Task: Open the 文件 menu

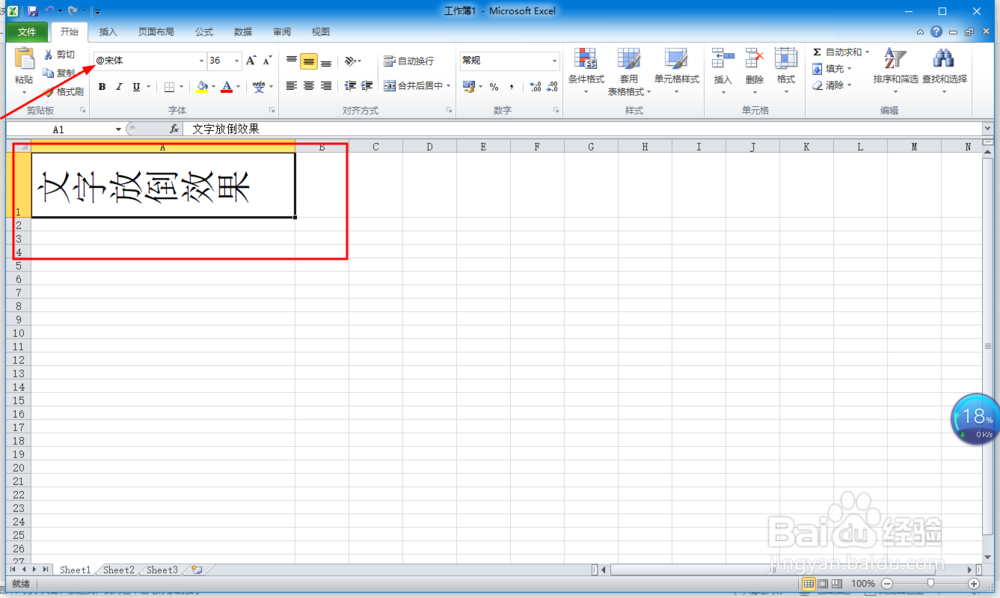Action: coord(26,31)
